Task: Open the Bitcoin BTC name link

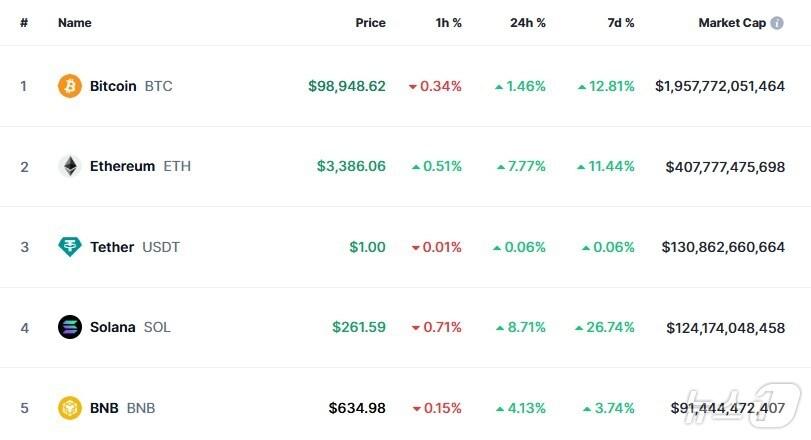Action: click(x=113, y=86)
